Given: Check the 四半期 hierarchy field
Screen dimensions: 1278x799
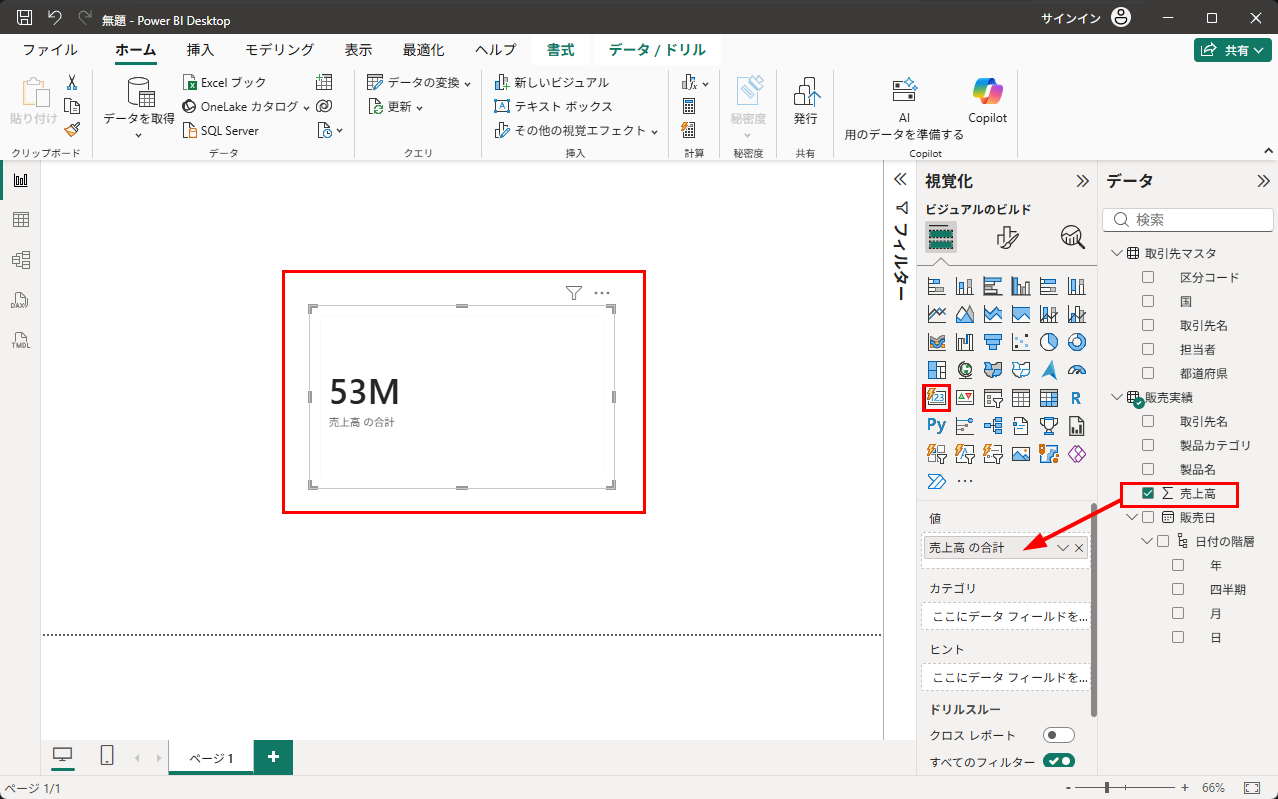Looking at the screenshot, I should (1178, 589).
